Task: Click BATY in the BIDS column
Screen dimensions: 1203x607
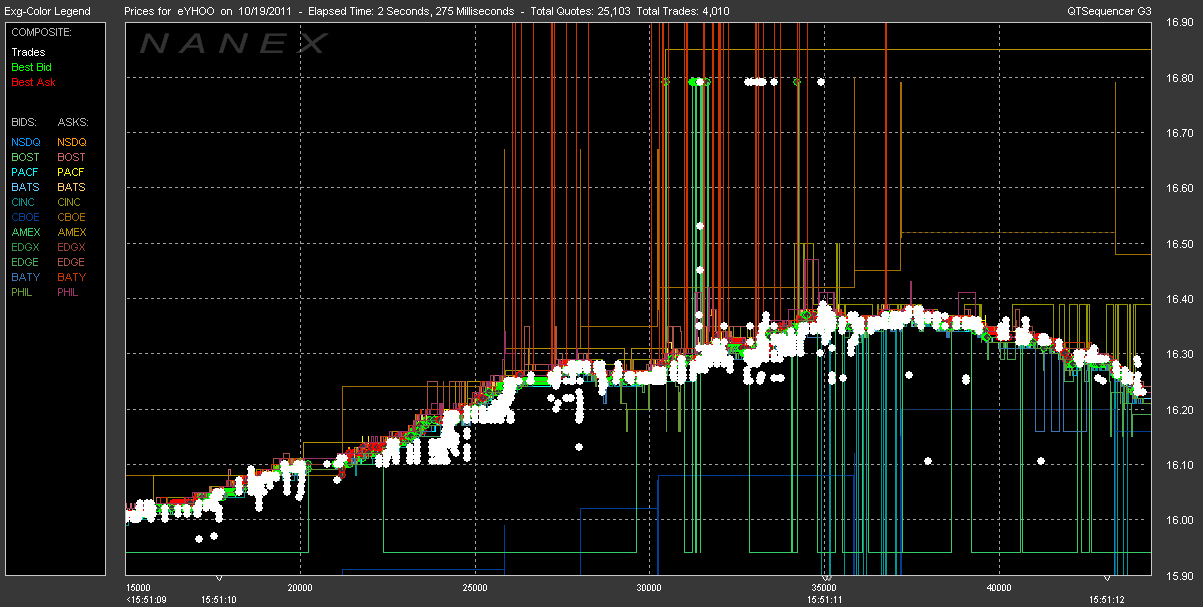Action: [25, 277]
